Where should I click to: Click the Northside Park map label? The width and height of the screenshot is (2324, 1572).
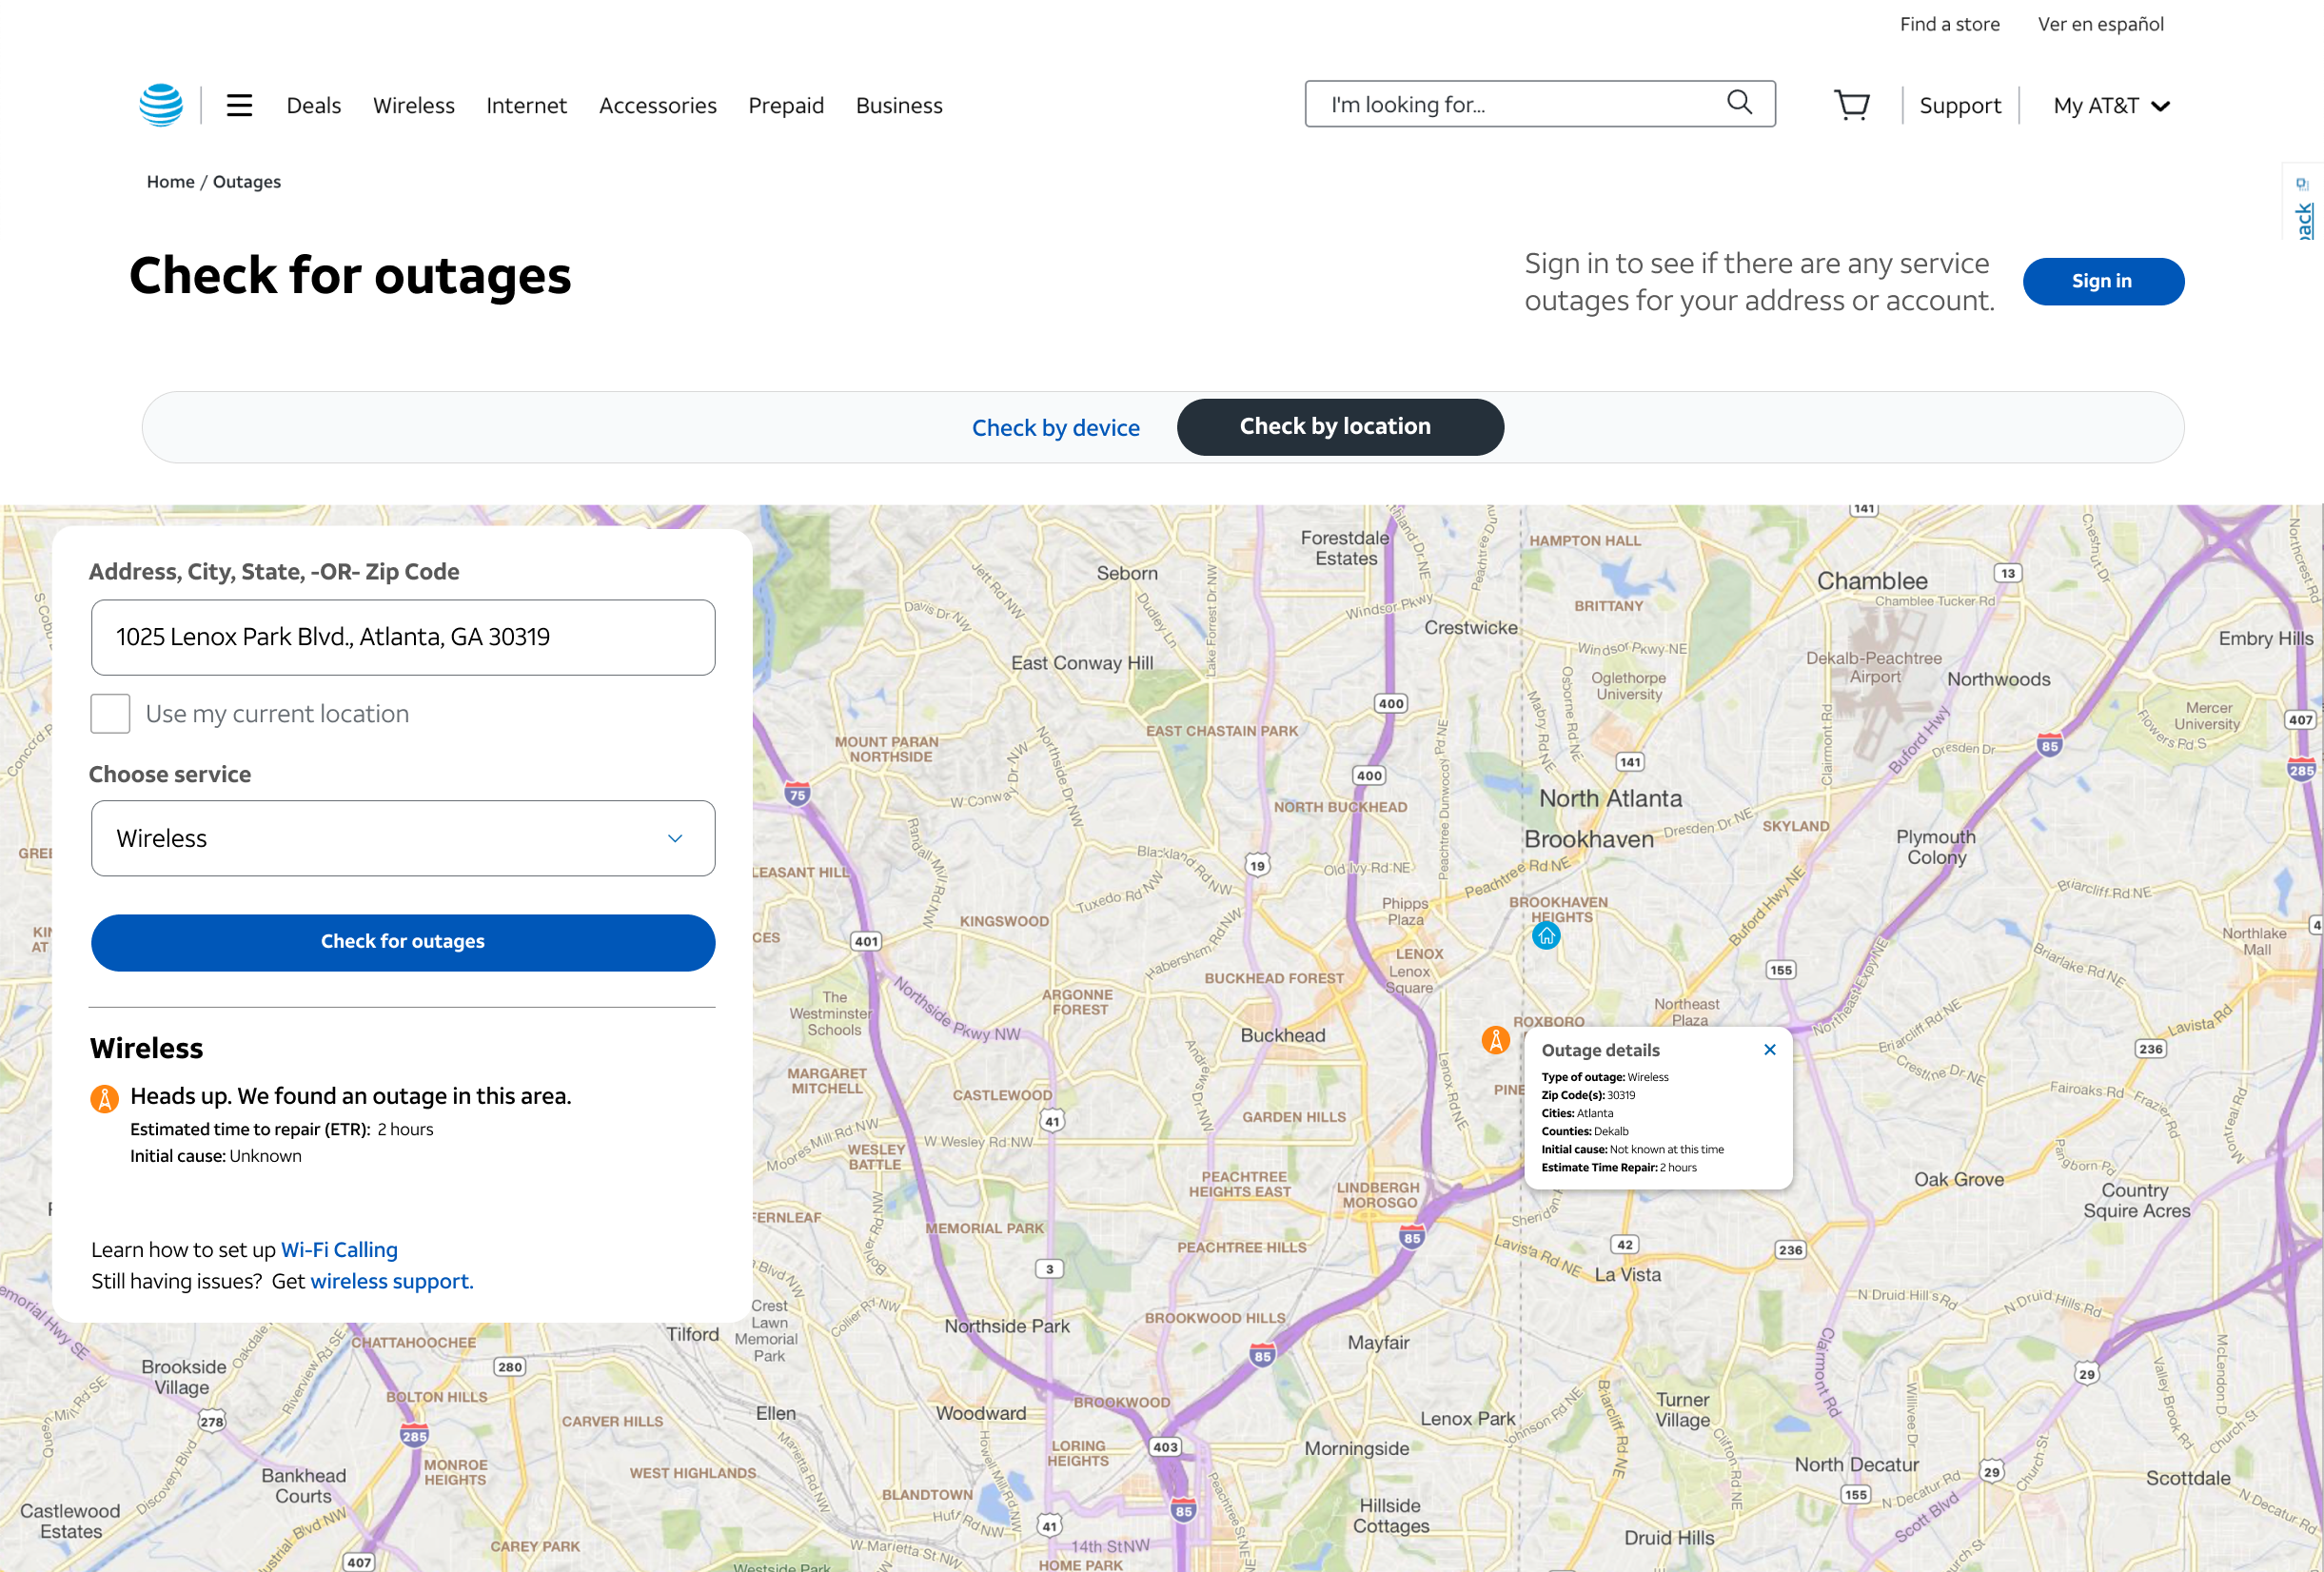point(1007,1326)
